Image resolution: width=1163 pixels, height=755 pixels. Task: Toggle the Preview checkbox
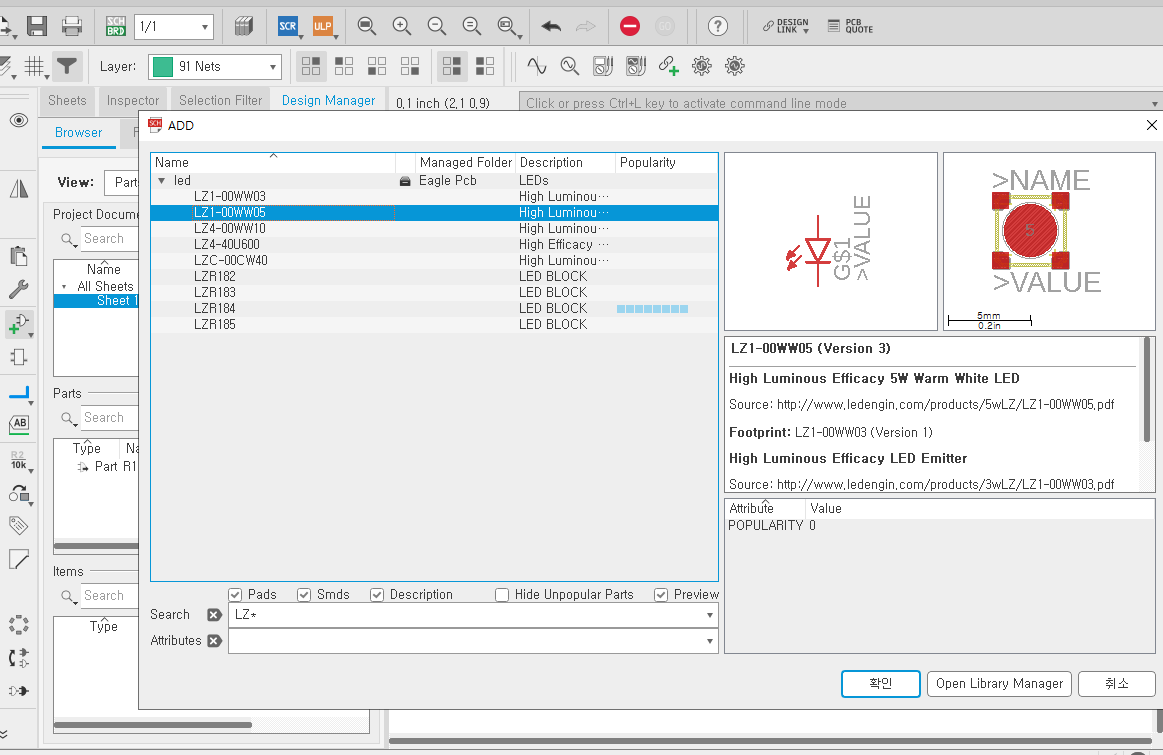(661, 595)
